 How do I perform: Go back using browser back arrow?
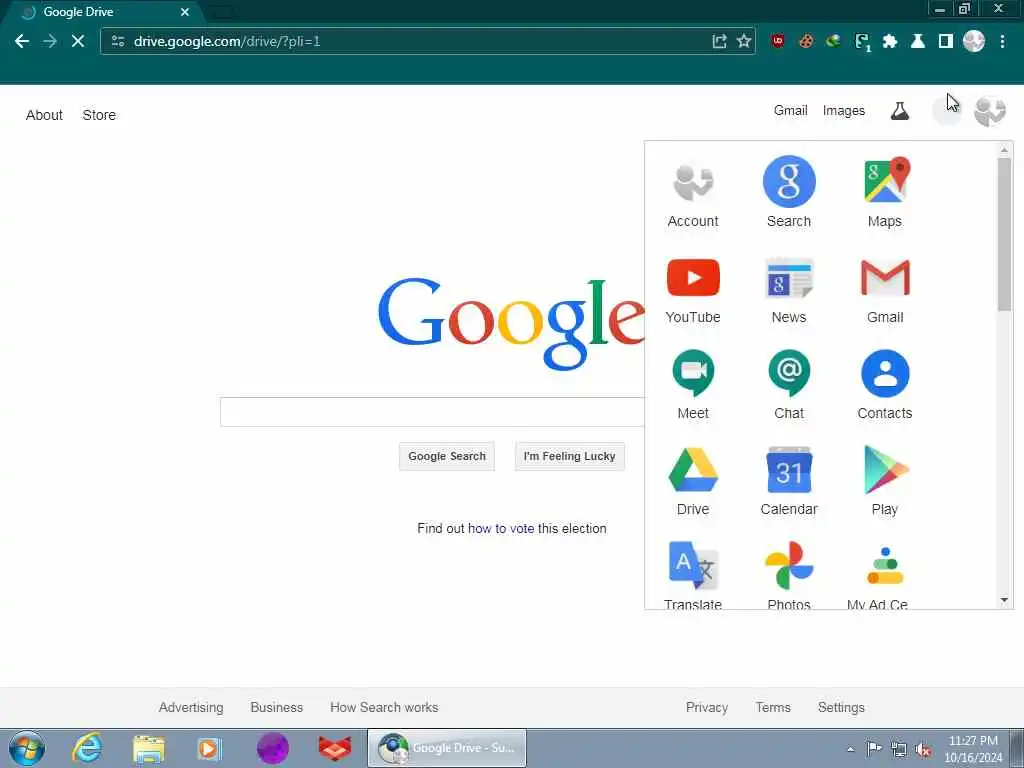click(x=22, y=41)
